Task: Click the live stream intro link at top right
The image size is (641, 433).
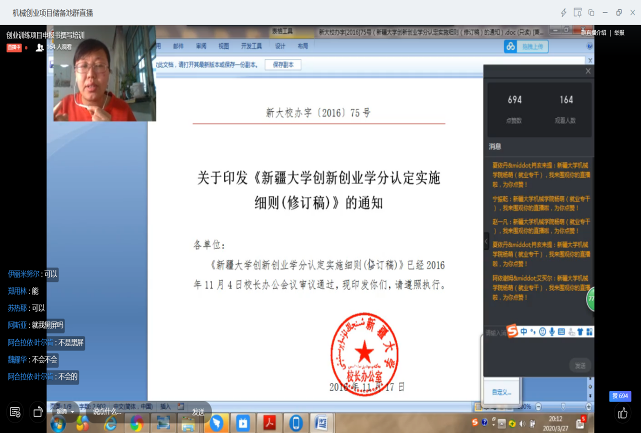Action: [x=594, y=33]
